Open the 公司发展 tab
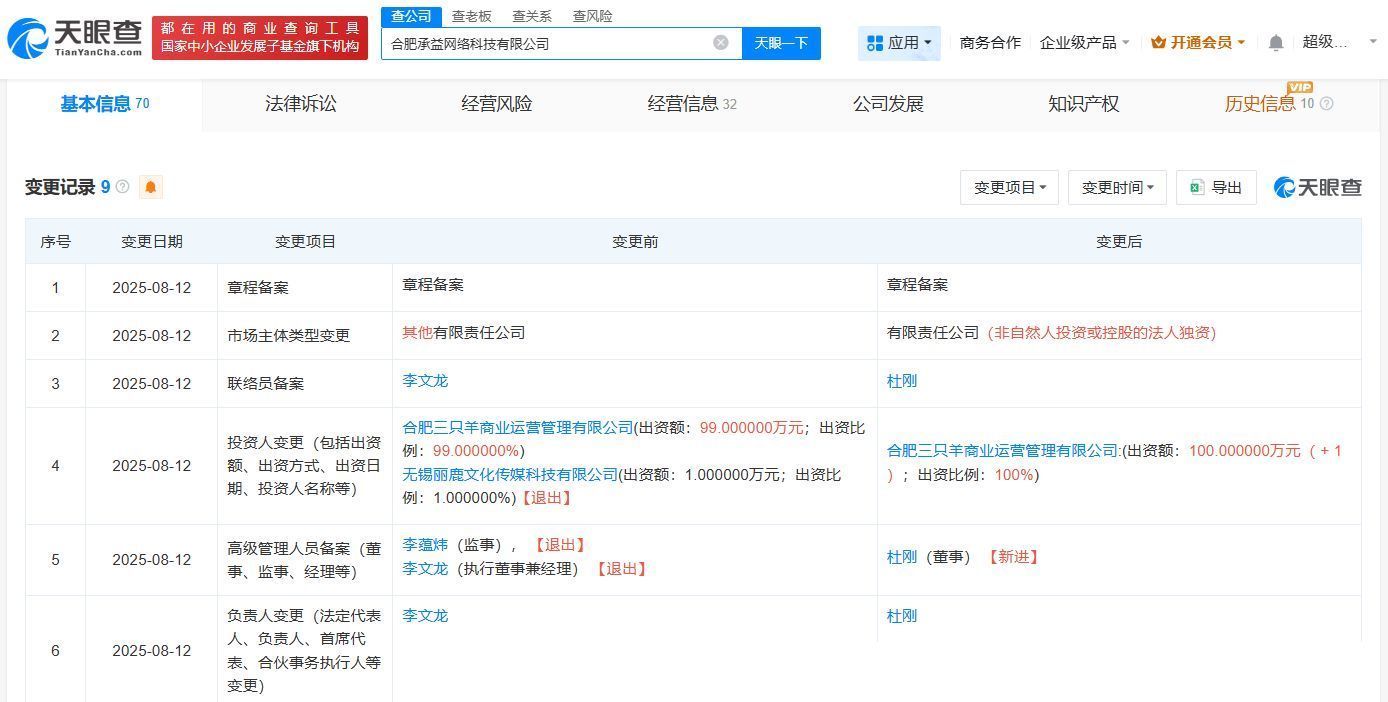The height and width of the screenshot is (702, 1388). (888, 104)
